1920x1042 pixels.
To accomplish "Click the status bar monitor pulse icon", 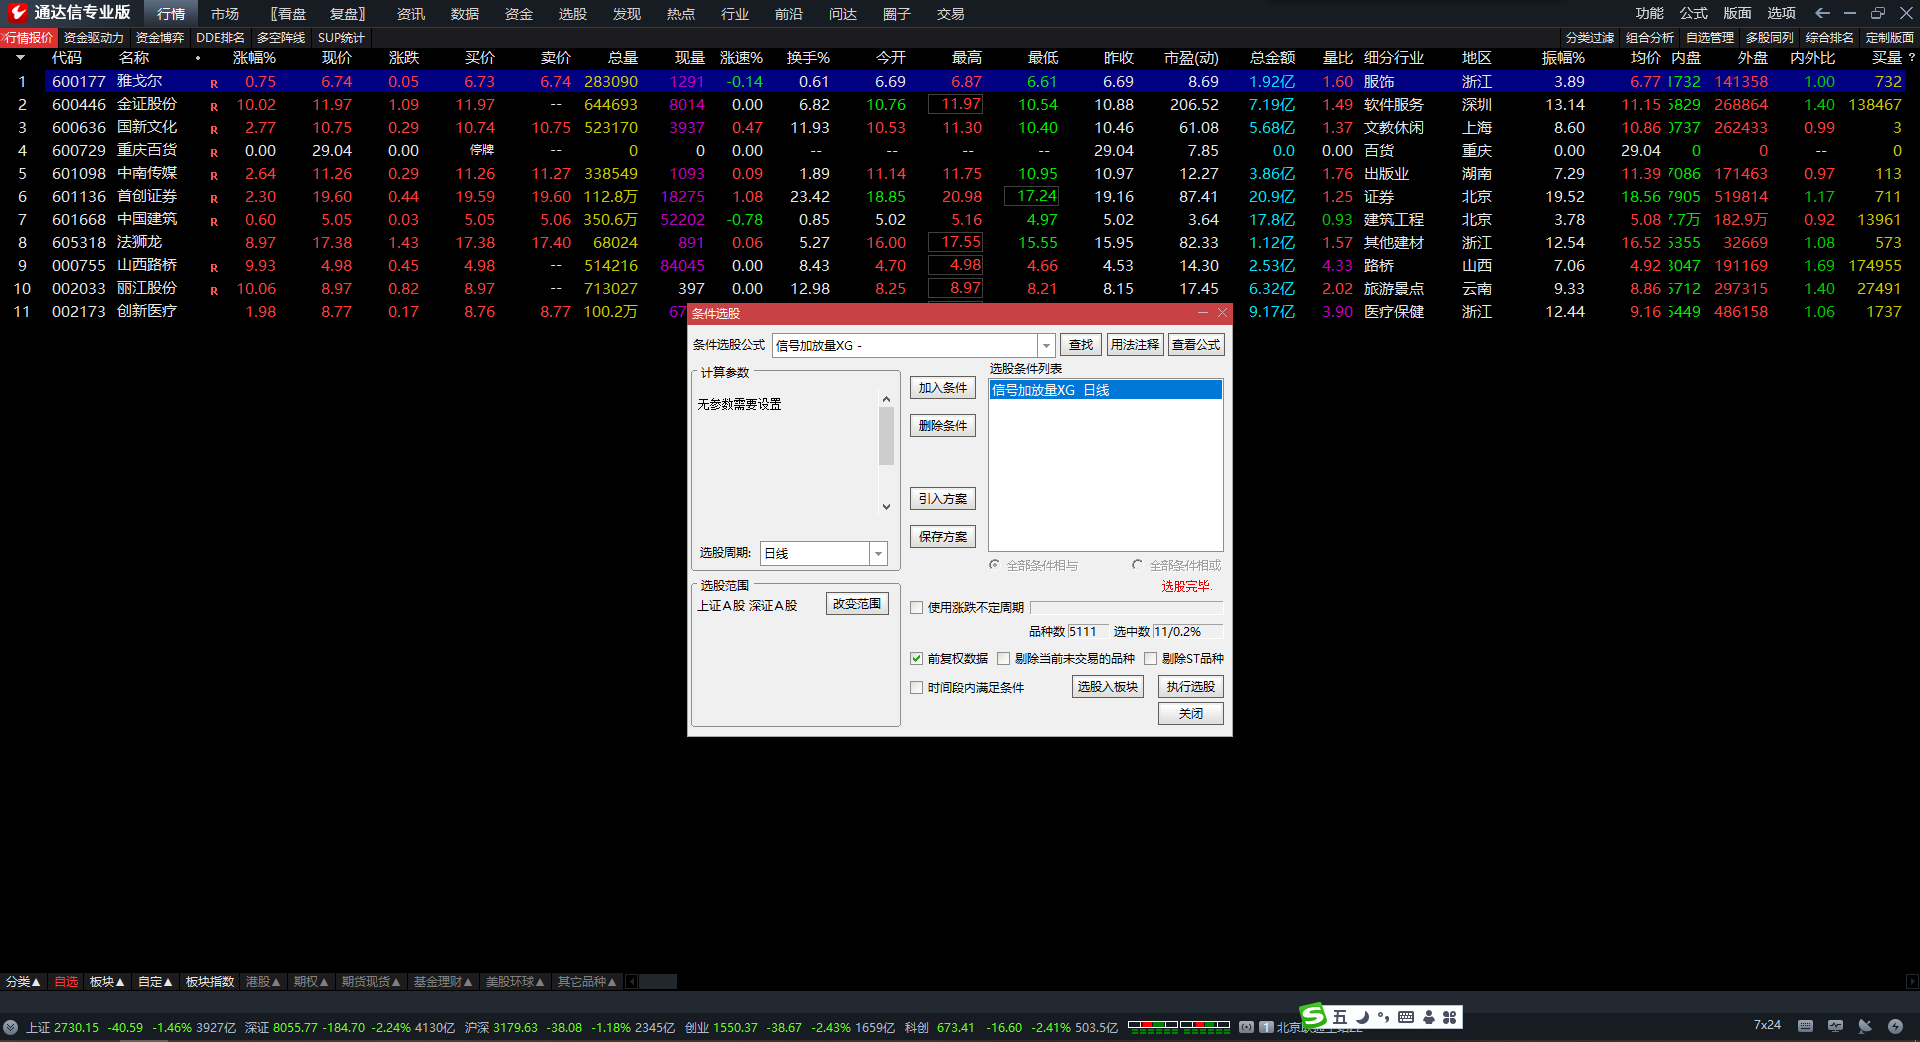I will [x=1835, y=1026].
